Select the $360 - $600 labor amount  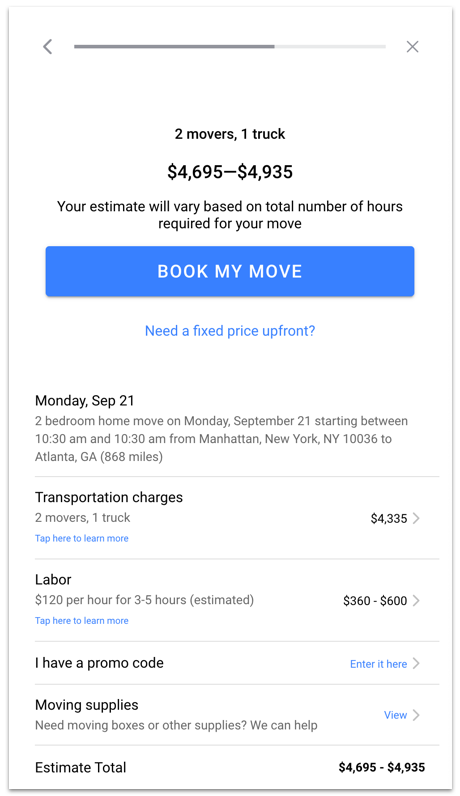375,601
